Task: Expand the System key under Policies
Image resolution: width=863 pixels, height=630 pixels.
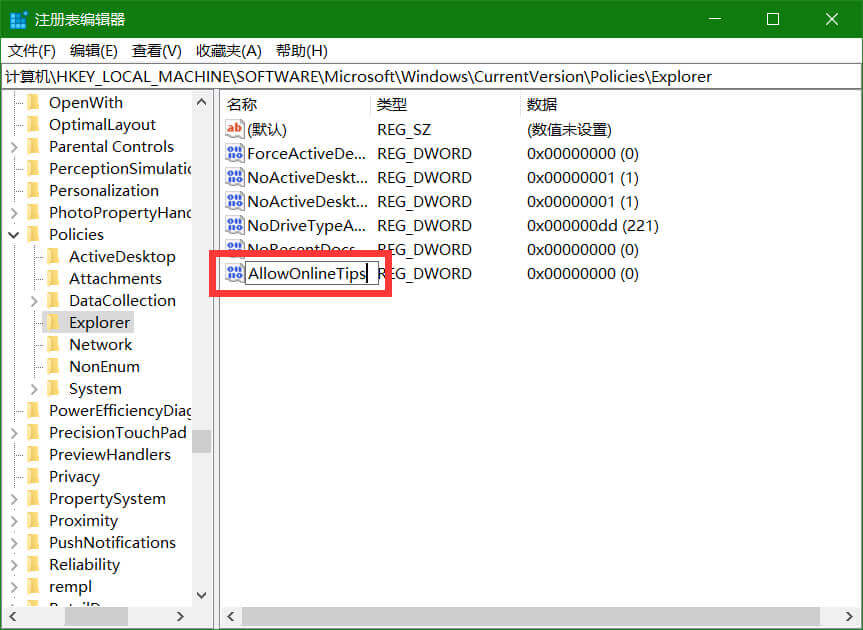Action: pos(34,388)
